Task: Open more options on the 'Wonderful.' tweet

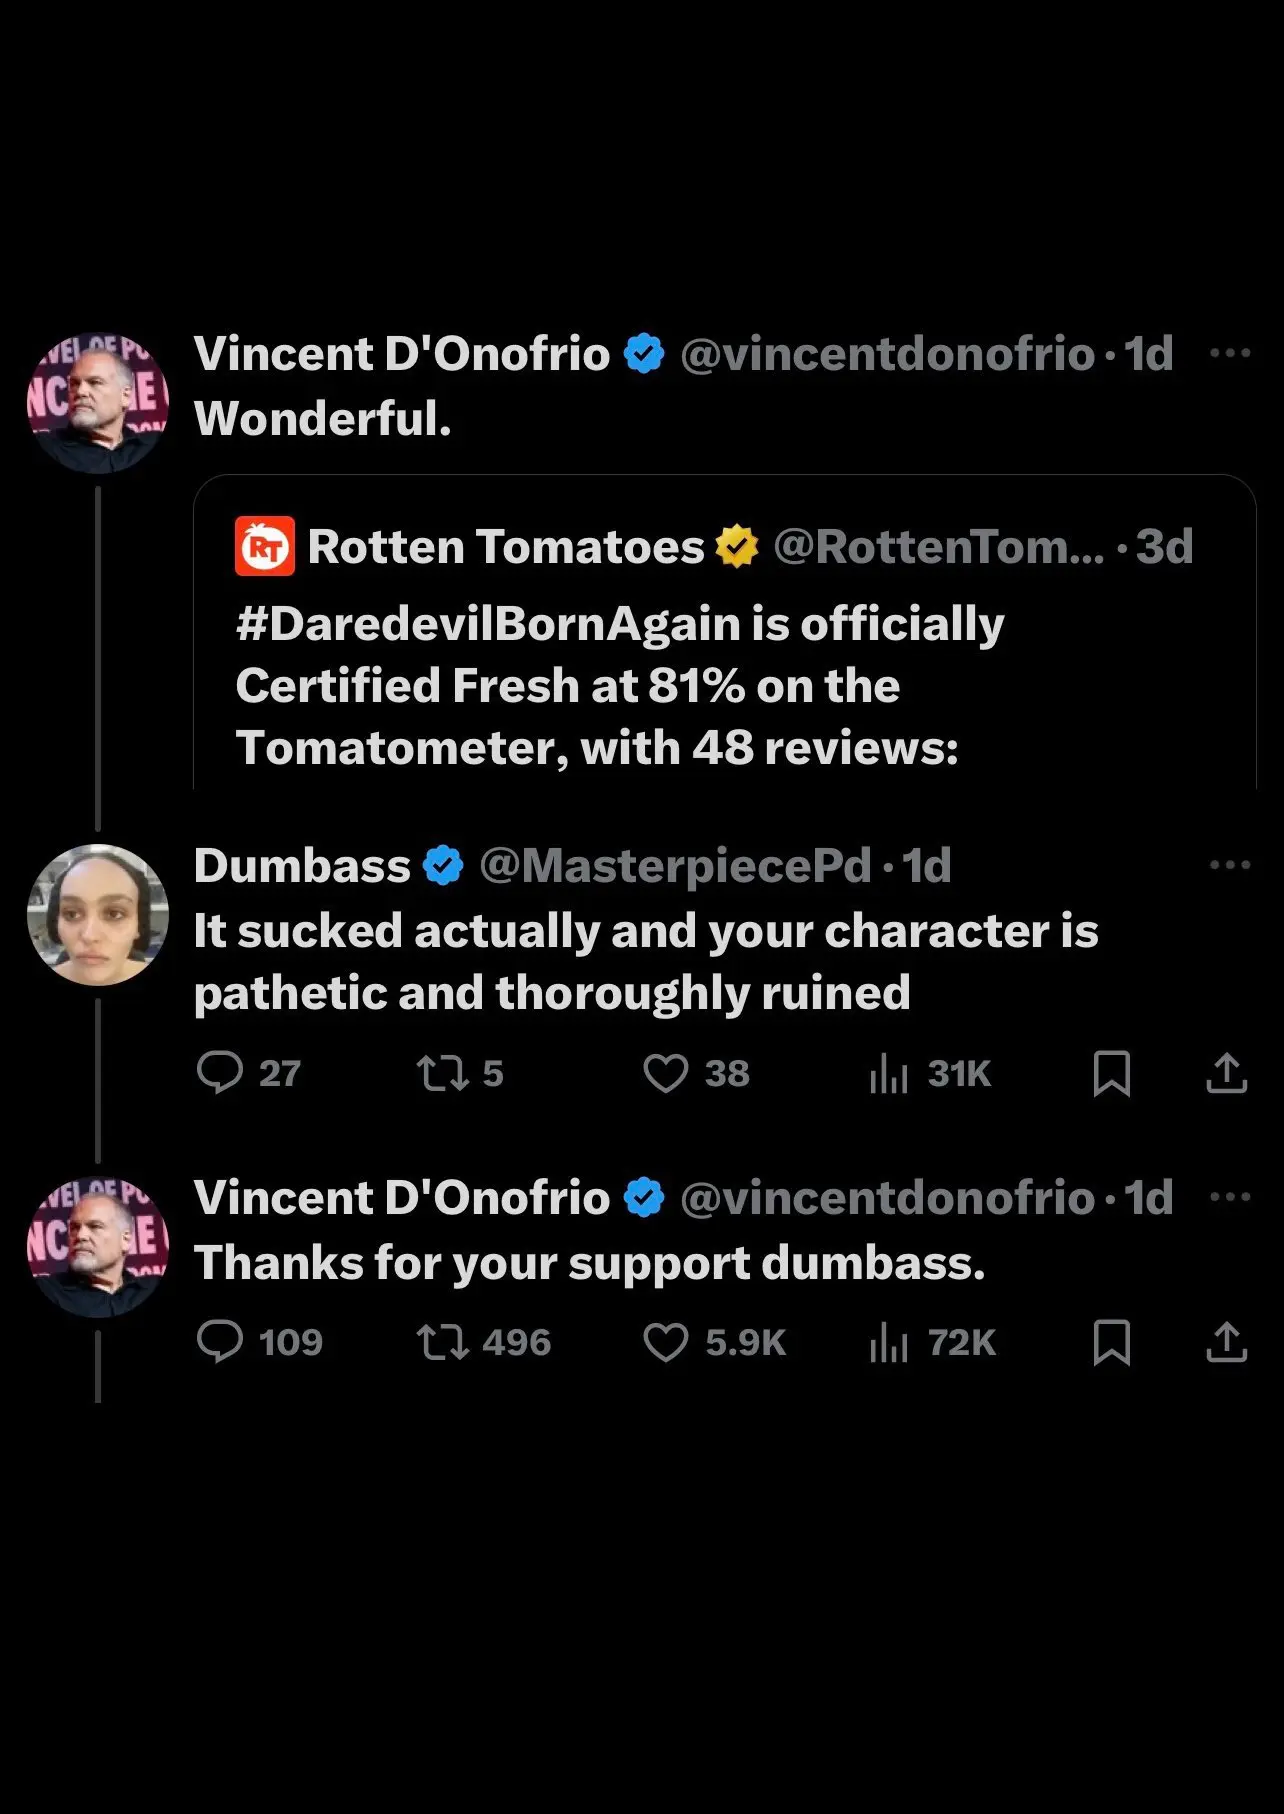Action: (1229, 353)
